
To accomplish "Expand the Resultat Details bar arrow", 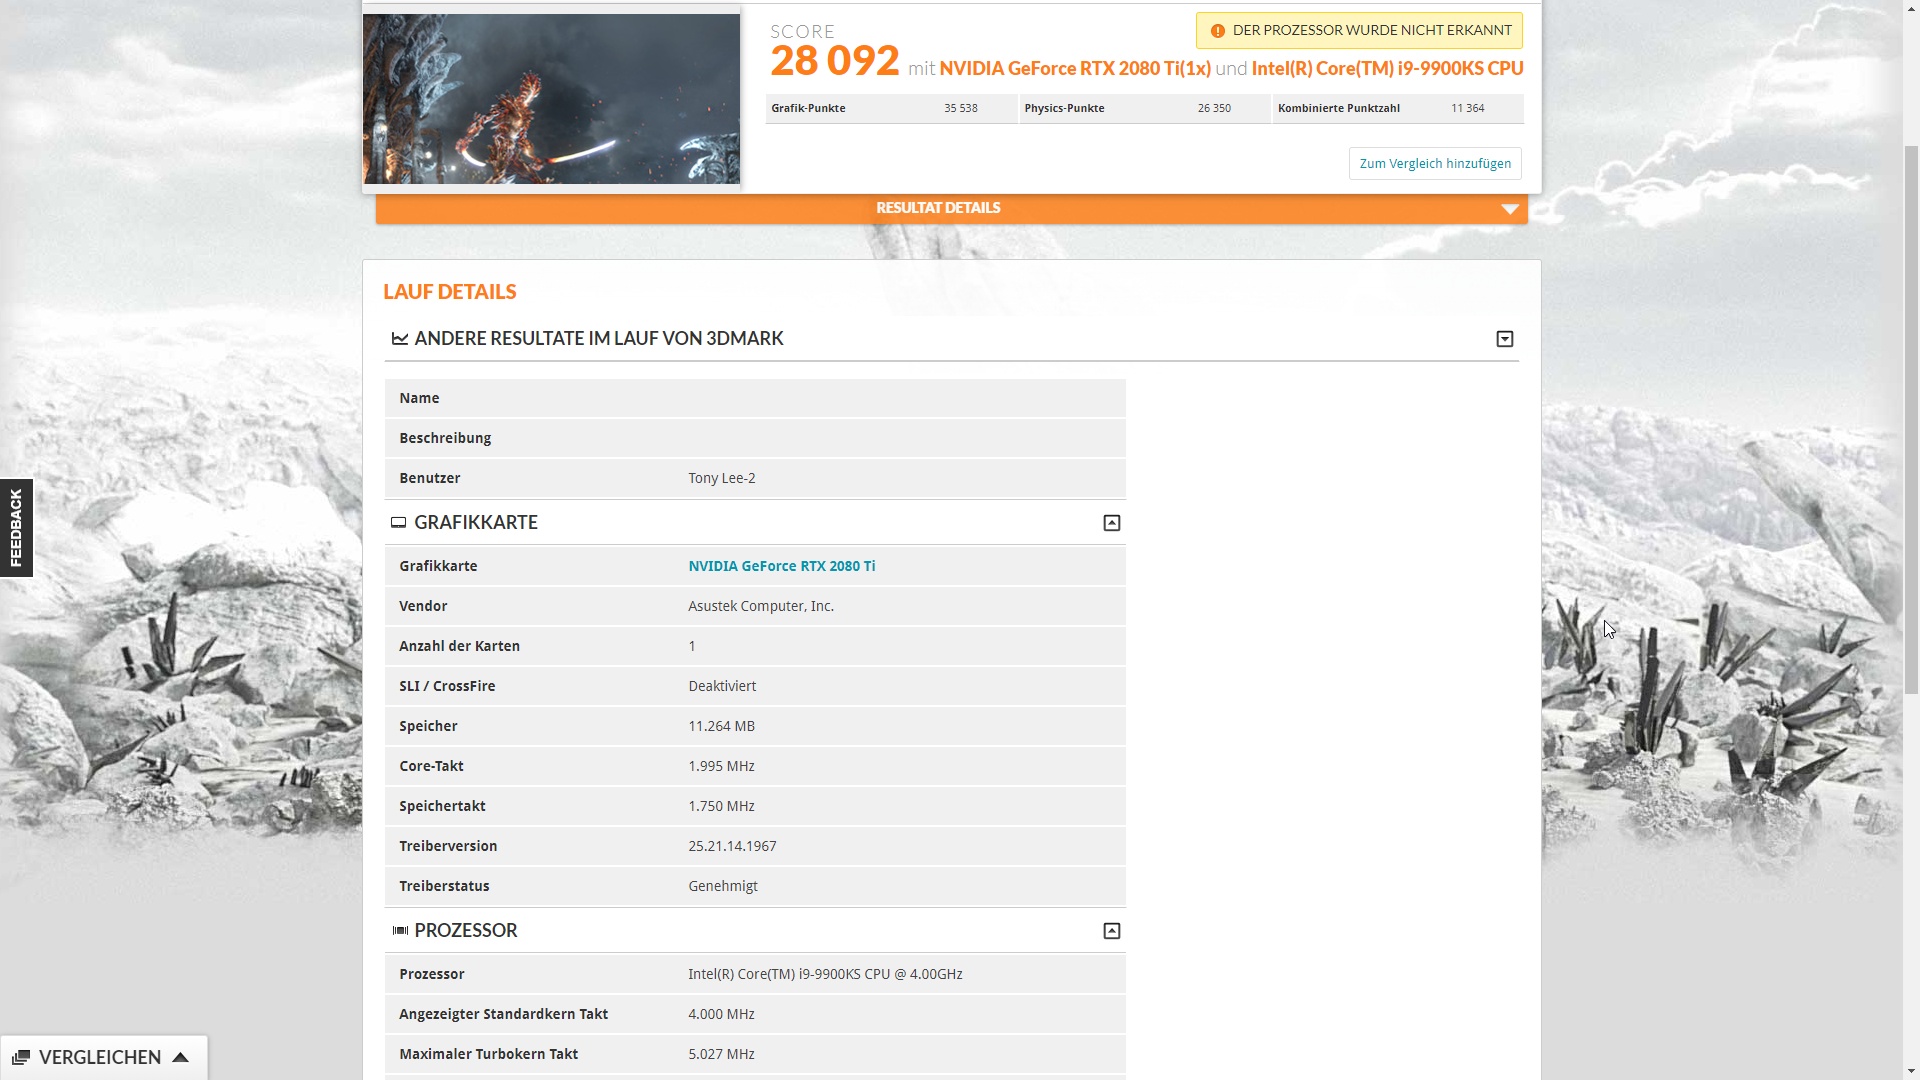I will pos(1510,209).
